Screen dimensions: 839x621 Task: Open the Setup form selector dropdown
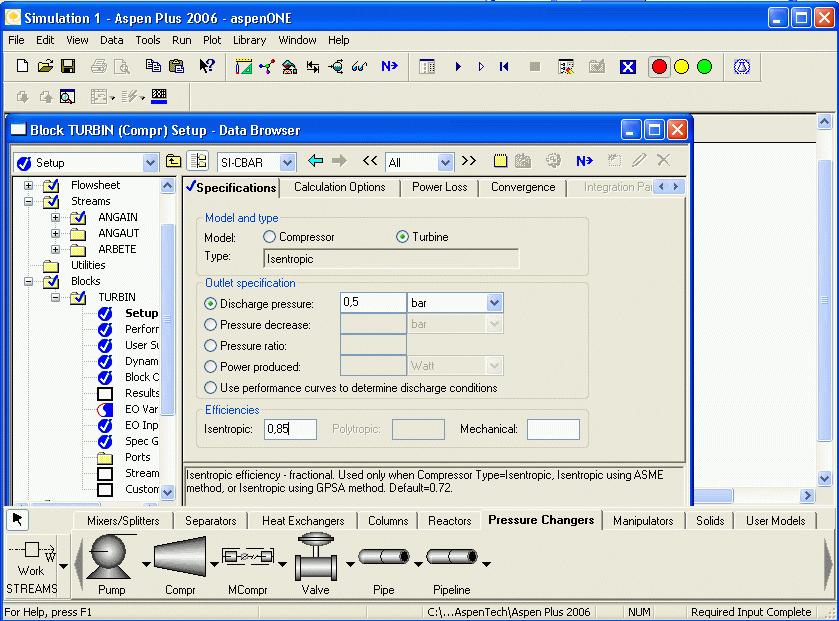tap(150, 163)
